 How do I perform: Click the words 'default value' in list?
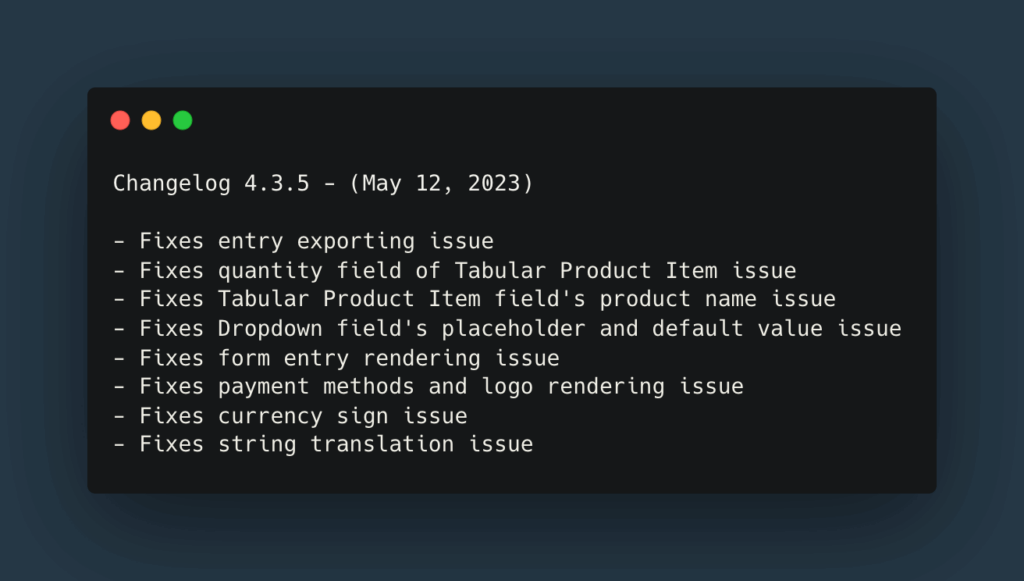point(737,328)
